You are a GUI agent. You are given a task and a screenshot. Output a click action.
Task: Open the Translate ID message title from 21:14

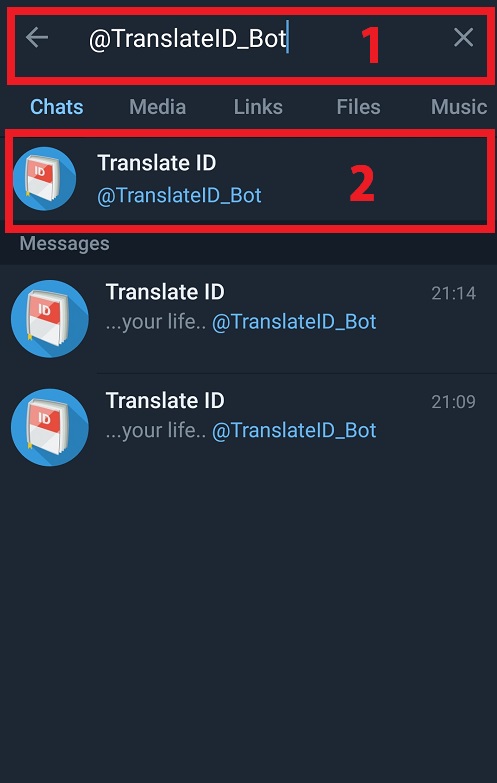coord(165,292)
